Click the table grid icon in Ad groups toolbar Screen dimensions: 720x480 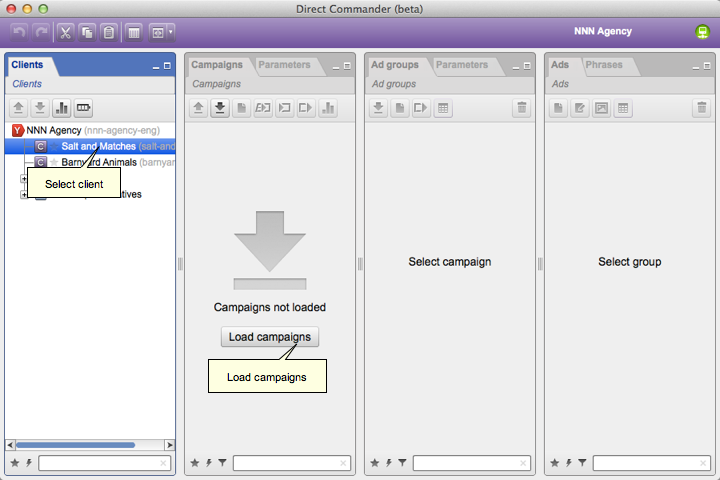[443, 108]
